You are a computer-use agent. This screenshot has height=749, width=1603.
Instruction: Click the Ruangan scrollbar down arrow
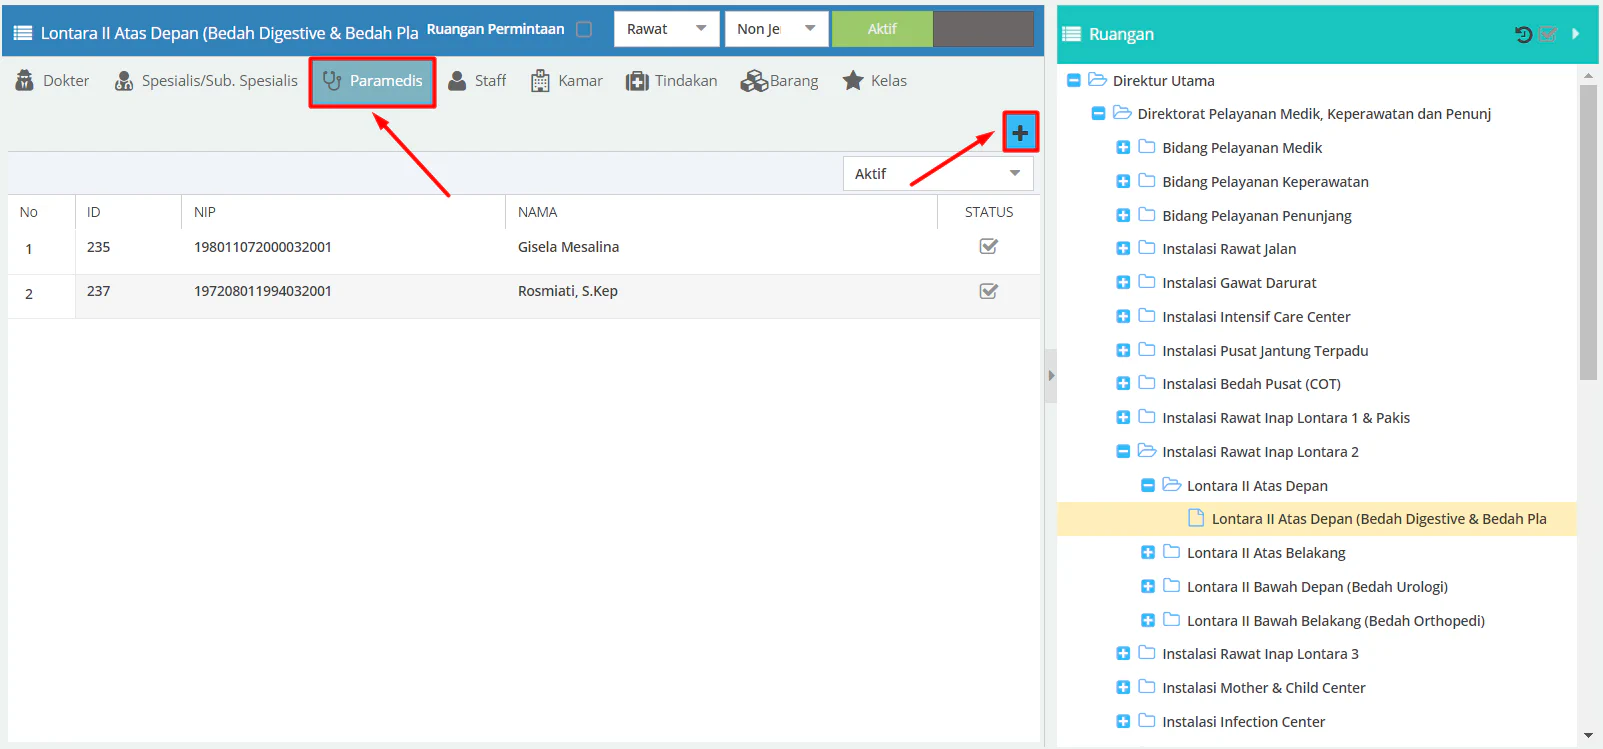1588,736
